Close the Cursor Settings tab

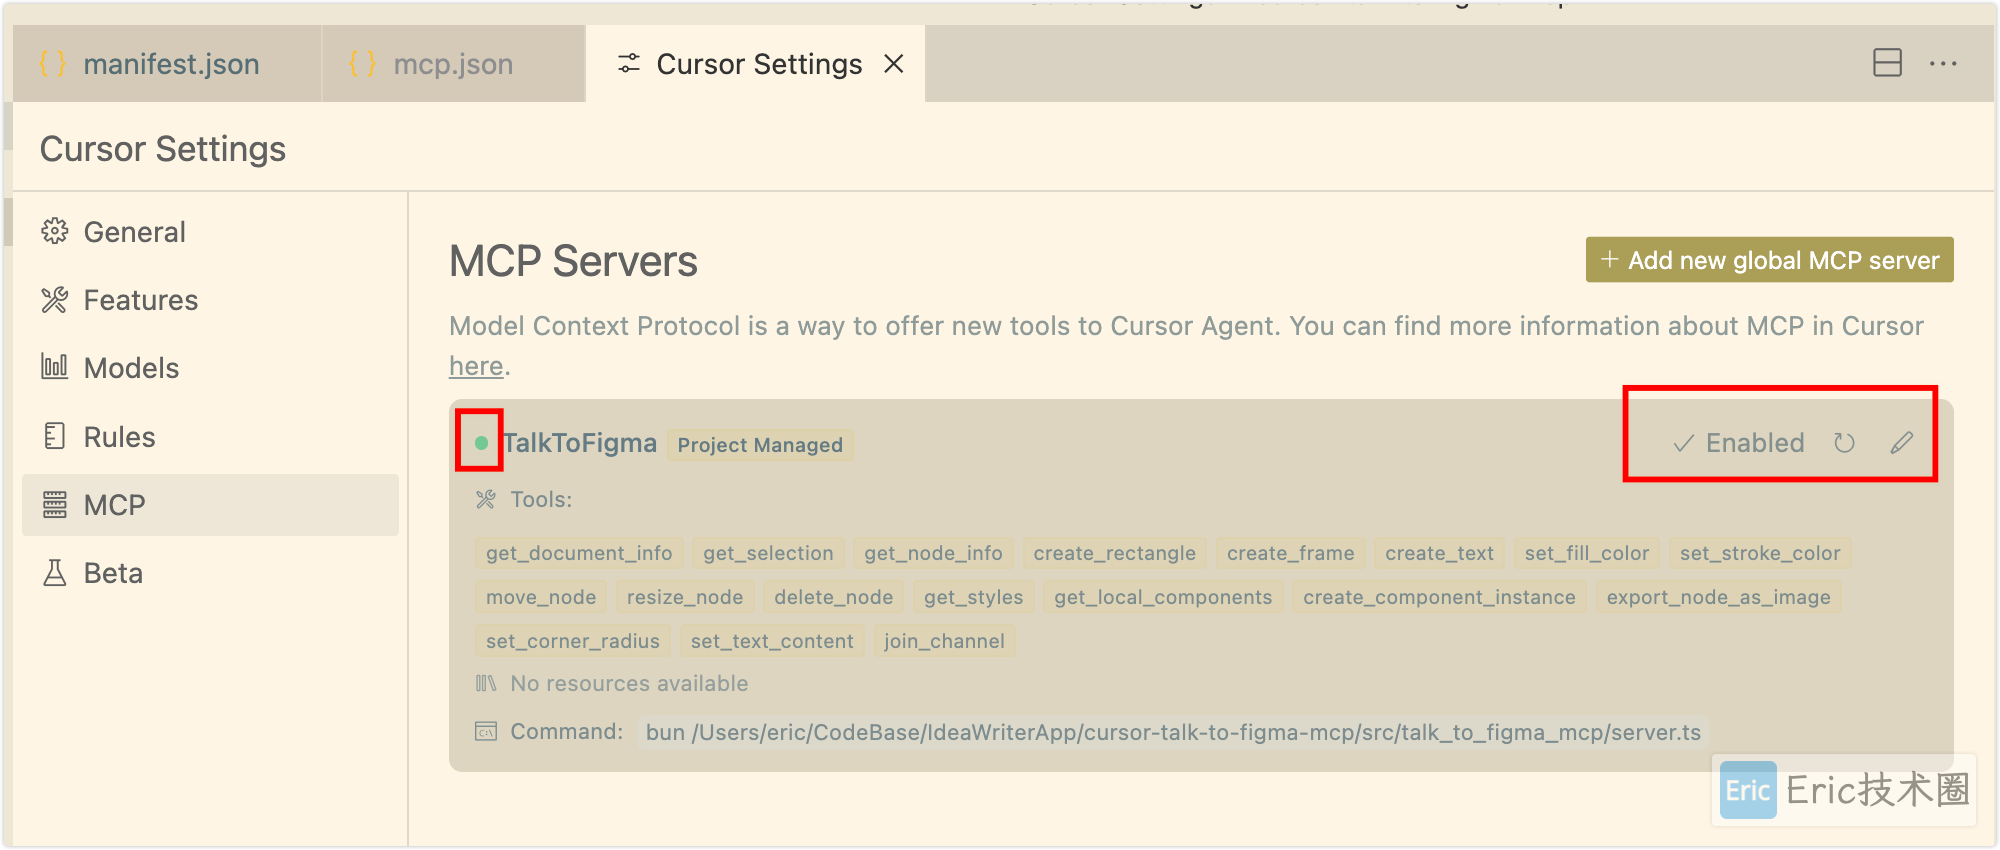[894, 64]
